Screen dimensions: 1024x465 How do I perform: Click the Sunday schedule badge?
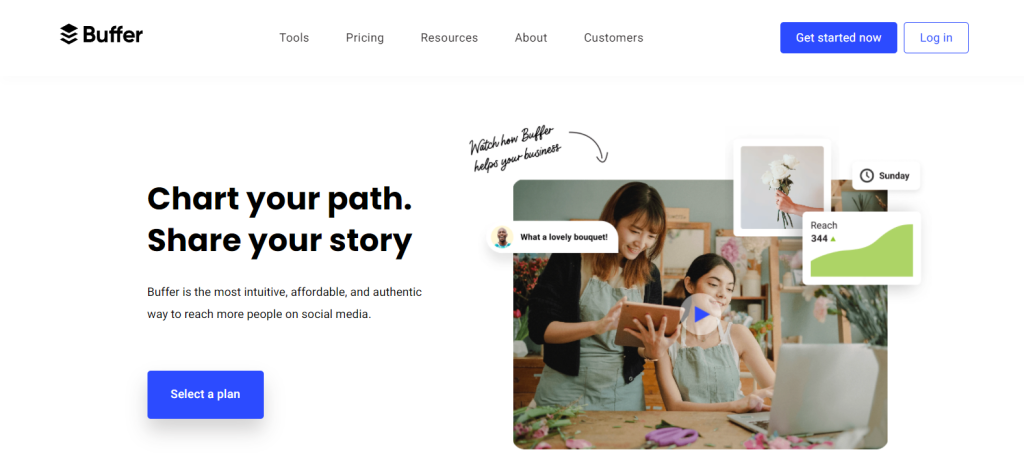[x=886, y=176]
